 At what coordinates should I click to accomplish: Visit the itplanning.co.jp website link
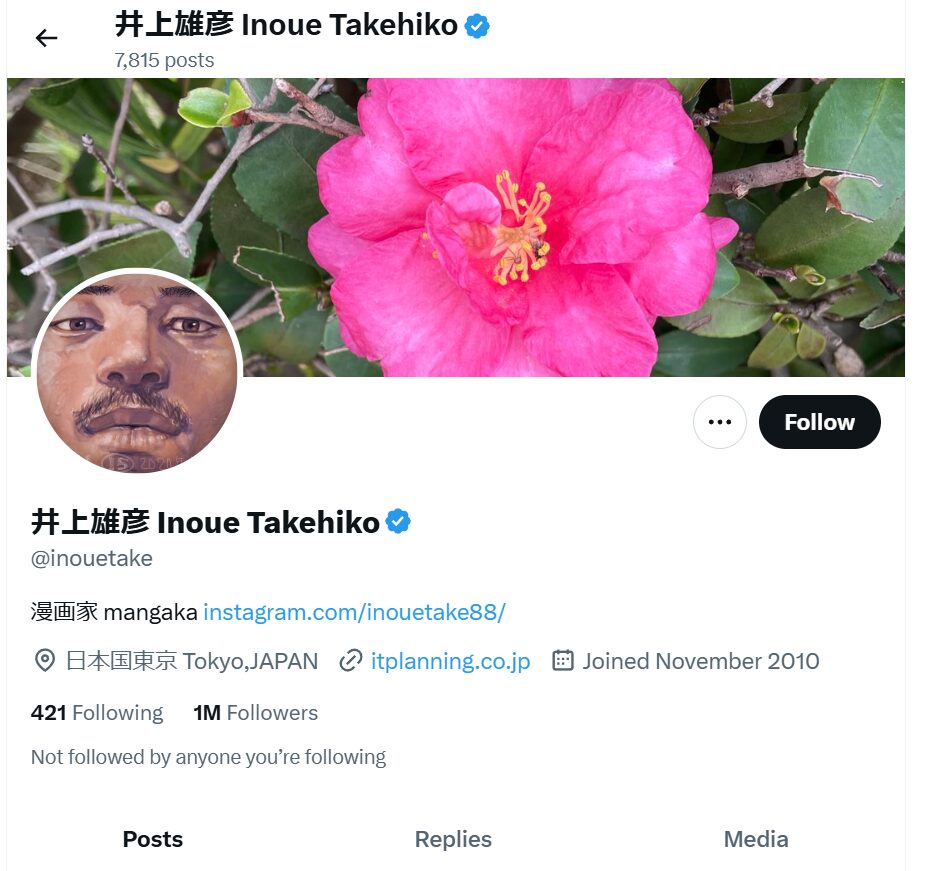coord(450,661)
